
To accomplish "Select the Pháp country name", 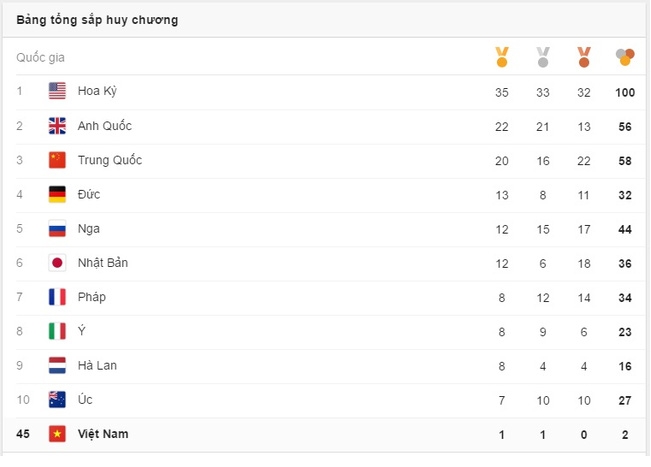I will [92, 297].
